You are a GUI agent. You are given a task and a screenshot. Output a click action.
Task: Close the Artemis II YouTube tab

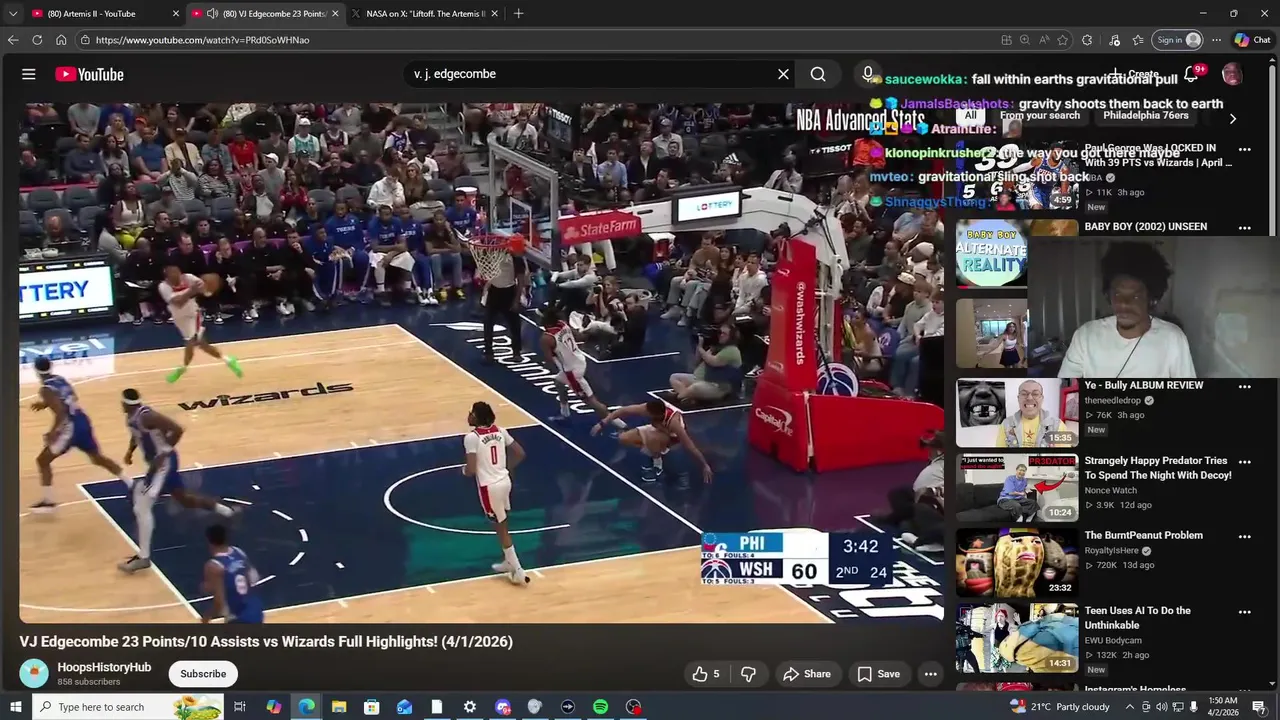tap(176, 14)
